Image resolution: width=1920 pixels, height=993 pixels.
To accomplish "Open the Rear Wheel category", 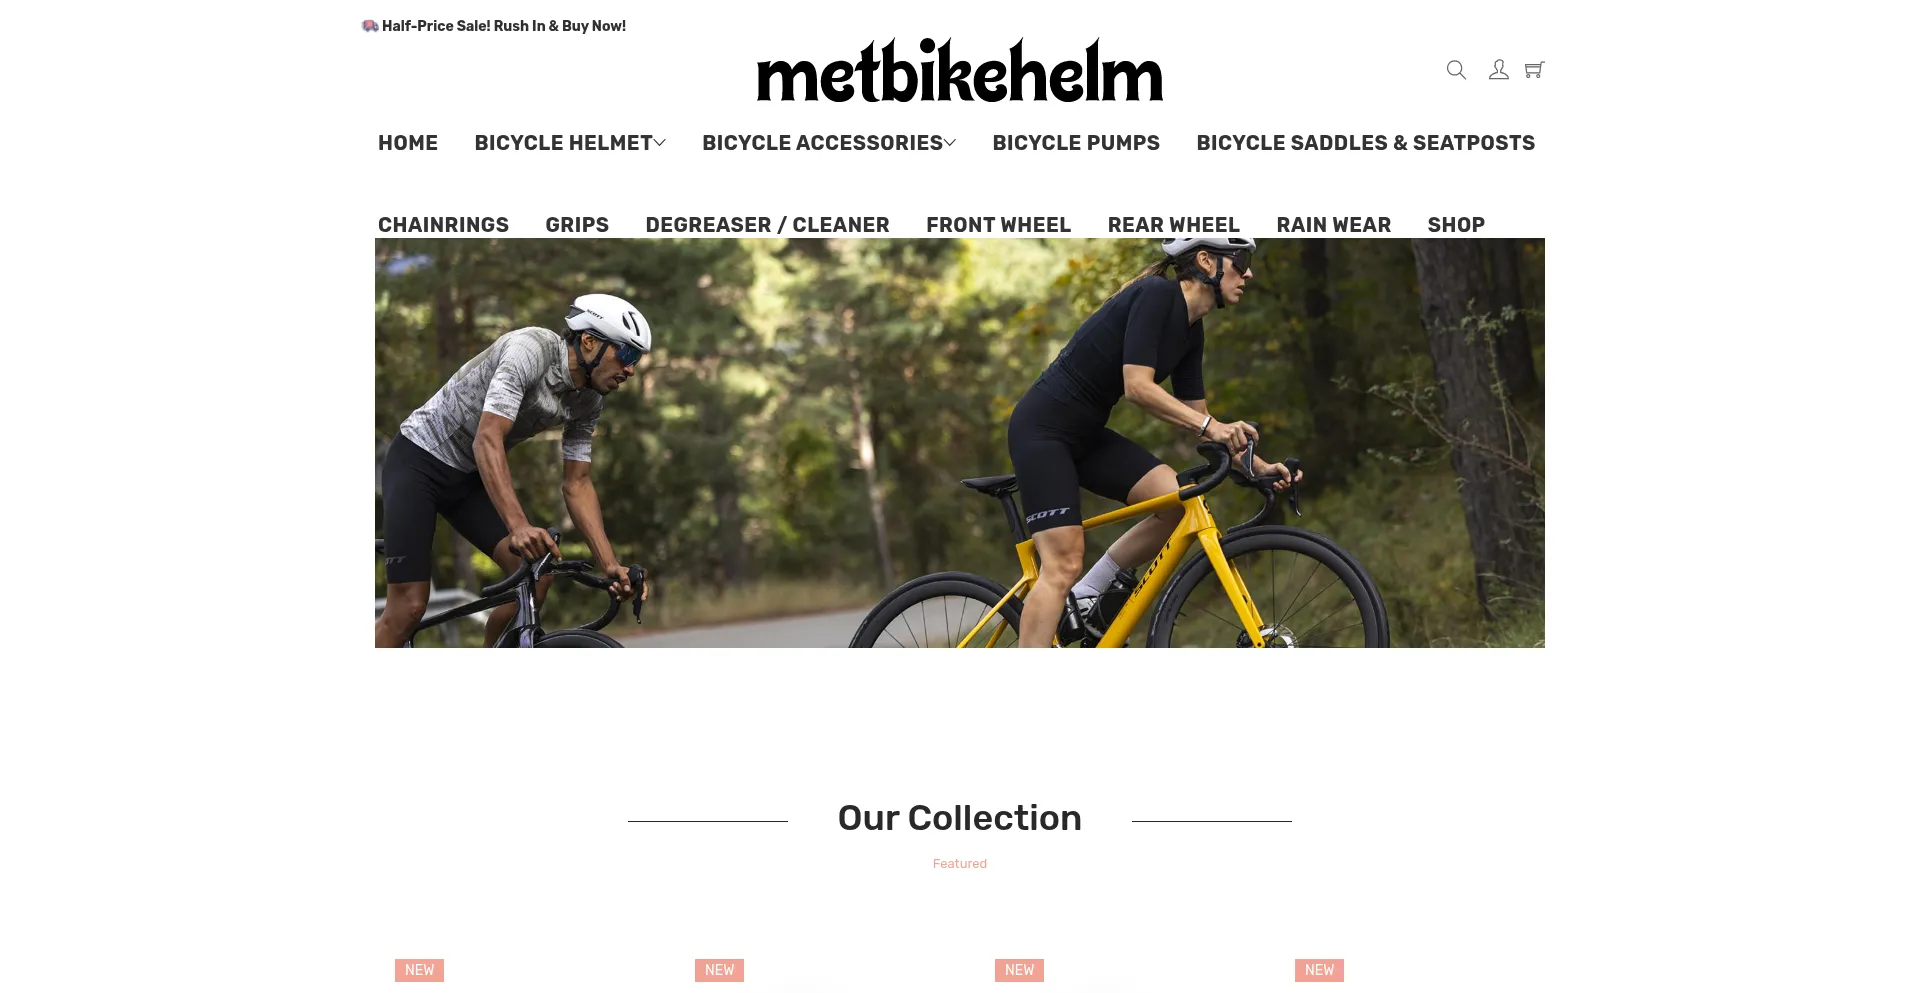I will 1173,225.
